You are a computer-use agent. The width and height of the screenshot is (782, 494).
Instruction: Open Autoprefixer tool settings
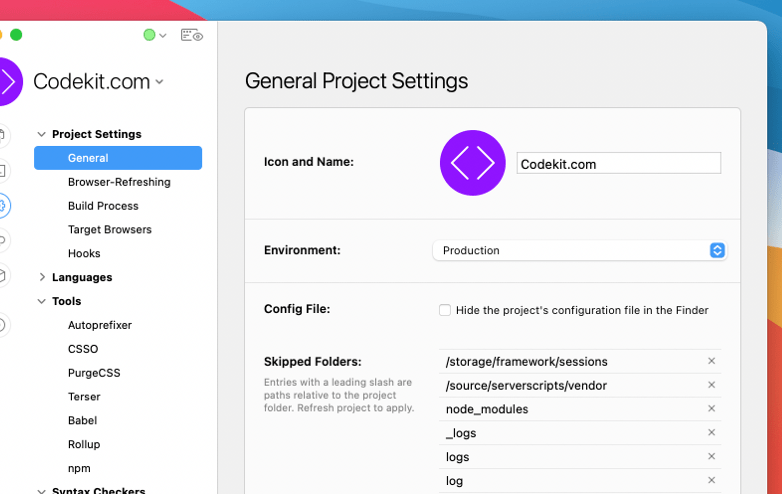[x=100, y=325]
